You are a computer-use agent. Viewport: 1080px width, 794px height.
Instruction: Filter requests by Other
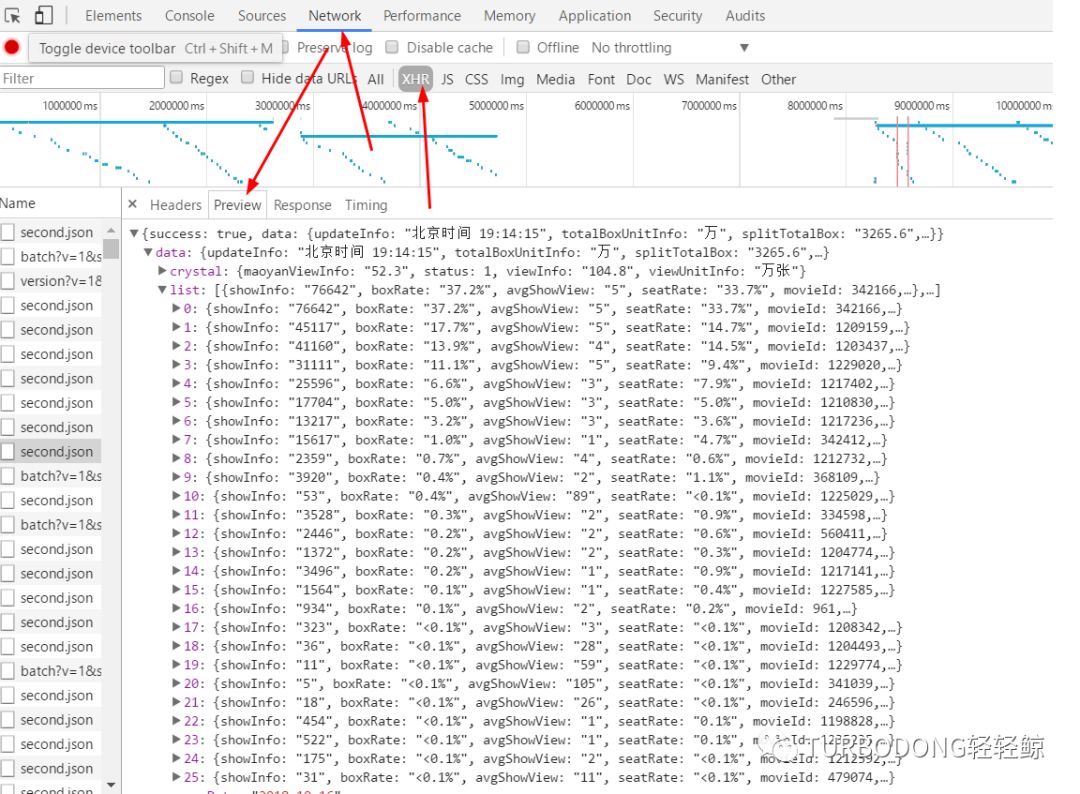[778, 79]
